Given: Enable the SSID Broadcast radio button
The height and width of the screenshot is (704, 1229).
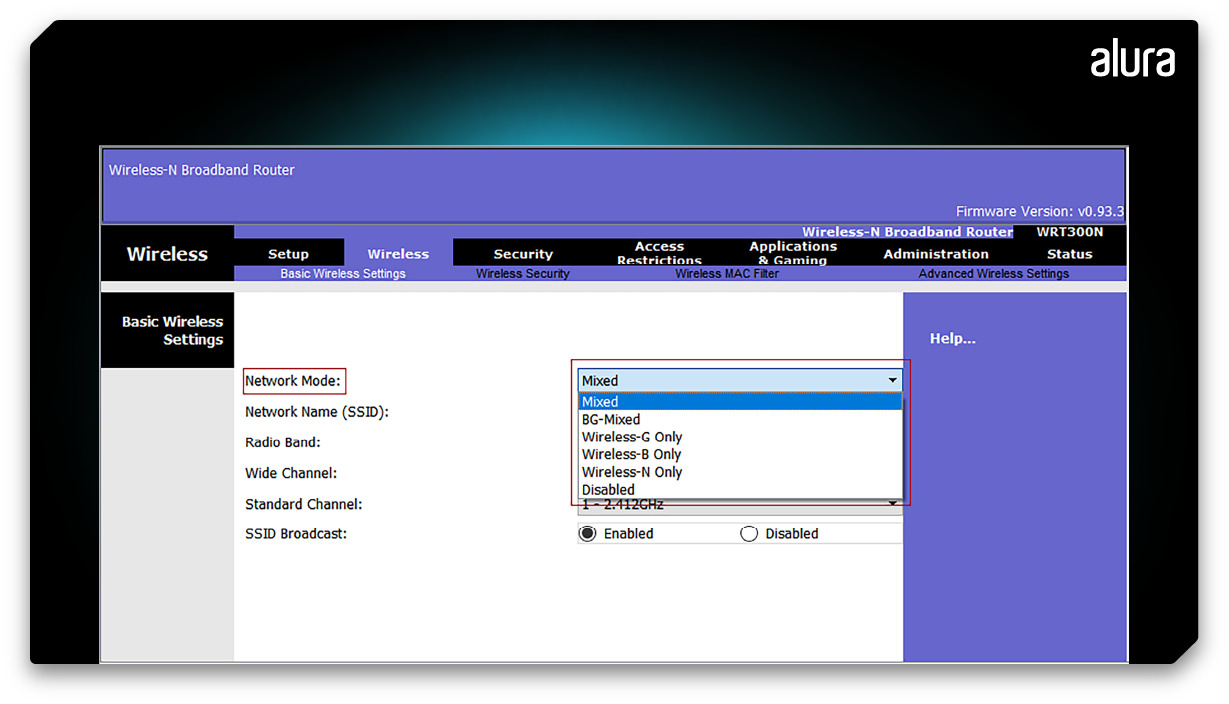Looking at the screenshot, I should coord(587,534).
